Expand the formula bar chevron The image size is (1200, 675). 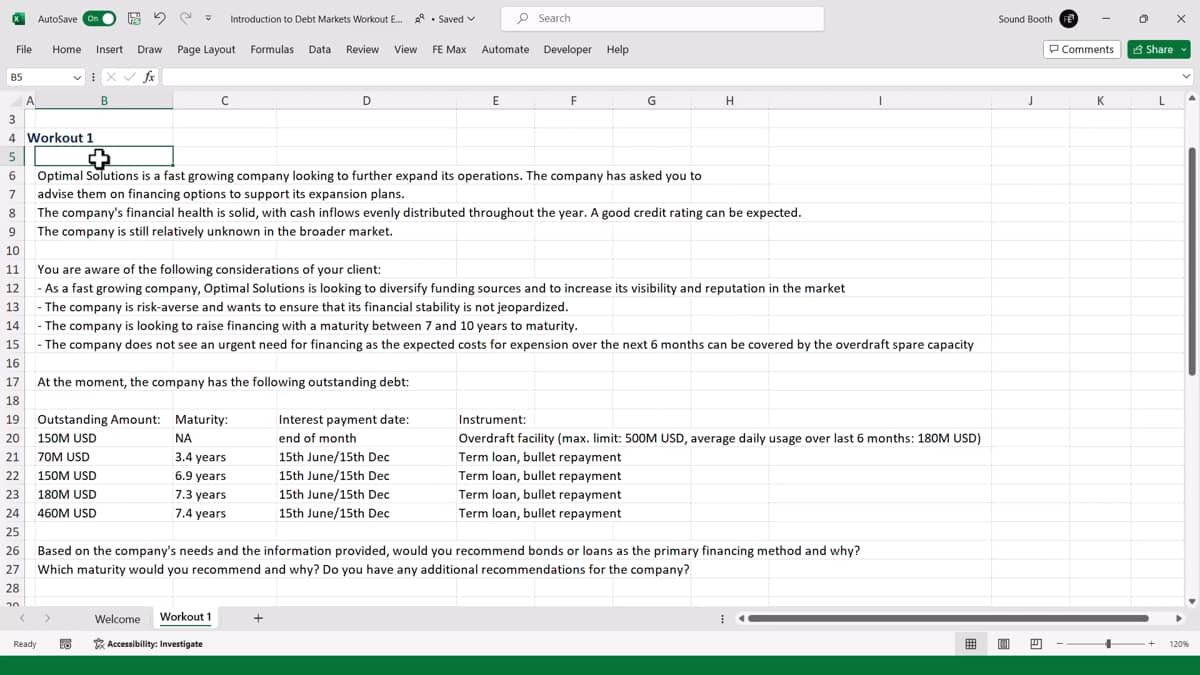coord(1187,77)
